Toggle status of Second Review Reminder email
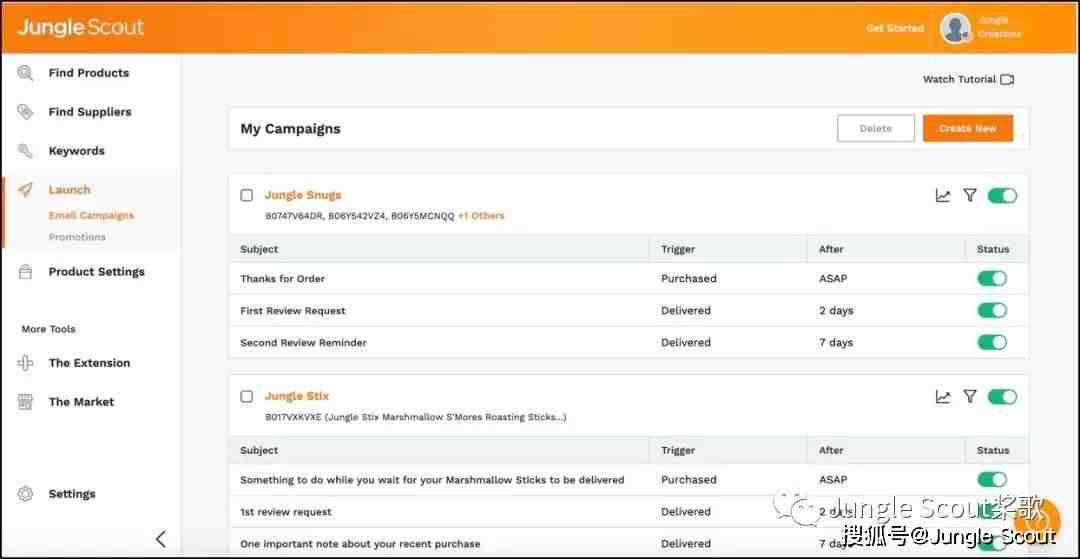The image size is (1080, 559). 992,342
